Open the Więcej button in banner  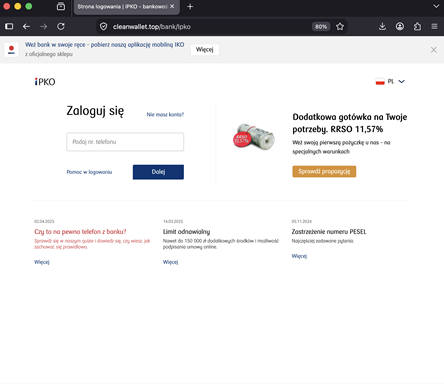pos(205,50)
